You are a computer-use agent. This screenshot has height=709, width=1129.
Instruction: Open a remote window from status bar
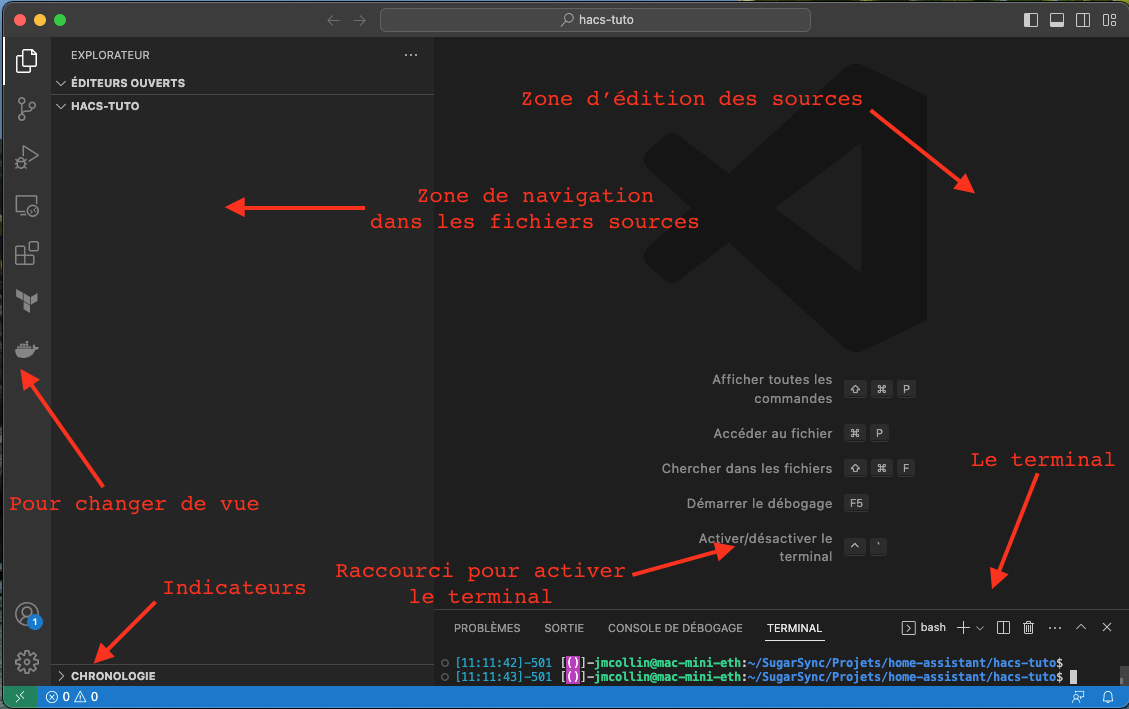[x=20, y=697]
